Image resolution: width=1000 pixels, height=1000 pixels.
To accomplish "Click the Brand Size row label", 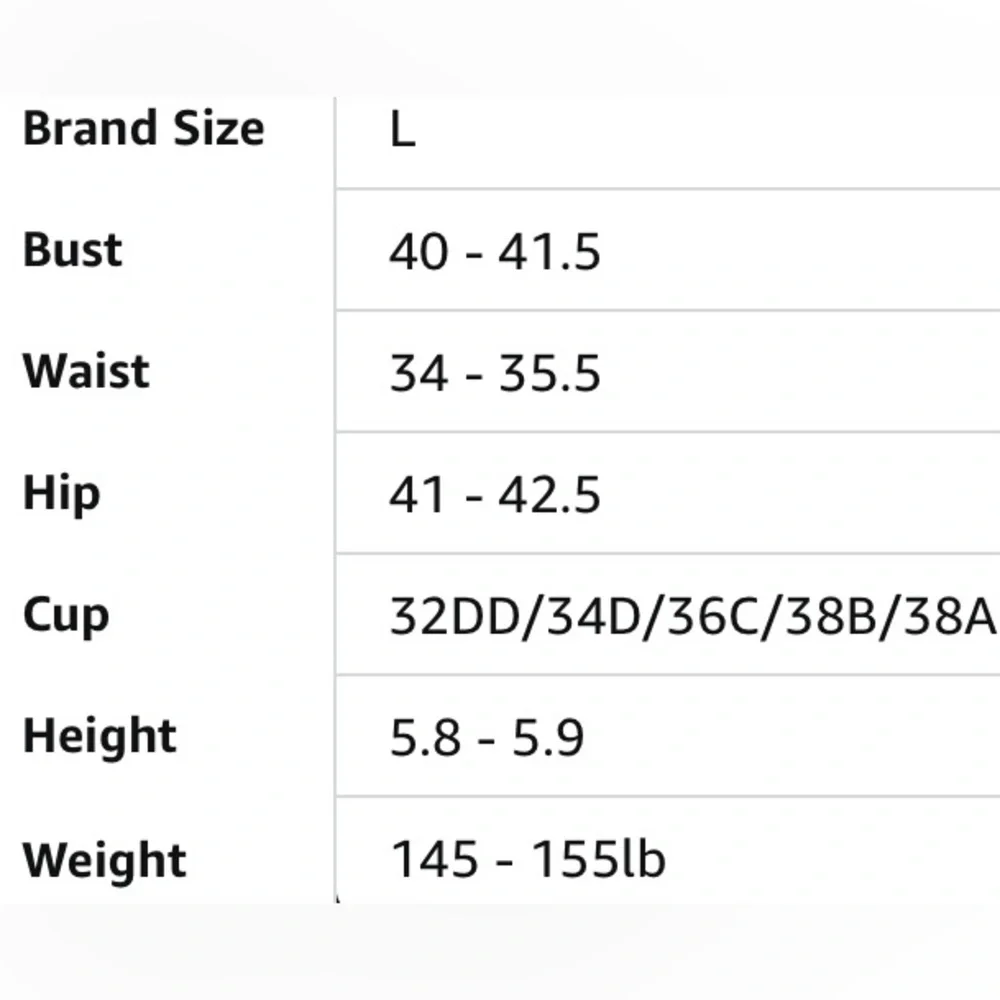I will pyautogui.click(x=143, y=129).
